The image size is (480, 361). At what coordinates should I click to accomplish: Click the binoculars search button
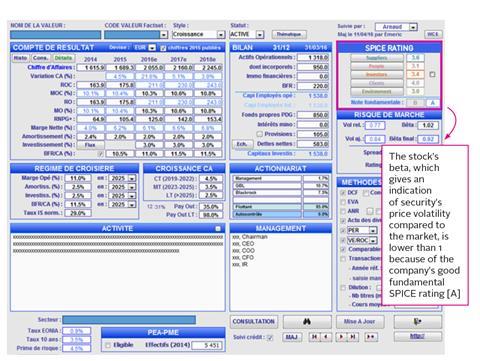coord(307,322)
